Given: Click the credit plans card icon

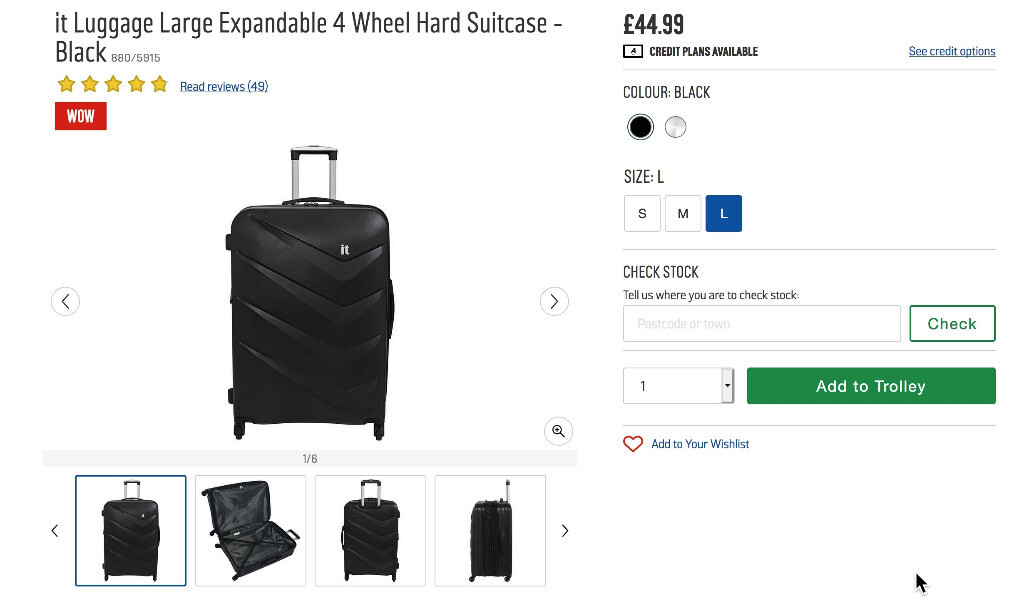Looking at the screenshot, I should click(x=633, y=52).
